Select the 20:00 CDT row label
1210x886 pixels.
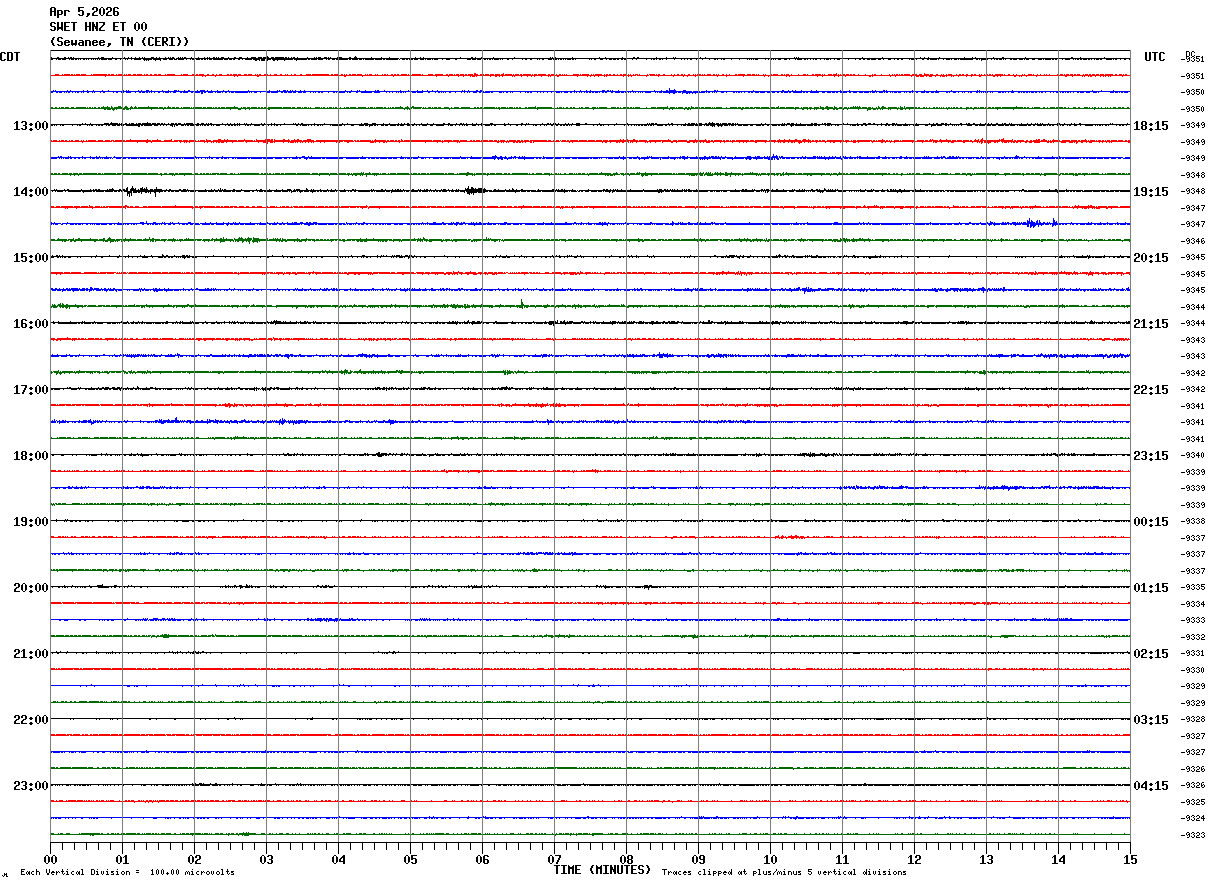(x=31, y=588)
